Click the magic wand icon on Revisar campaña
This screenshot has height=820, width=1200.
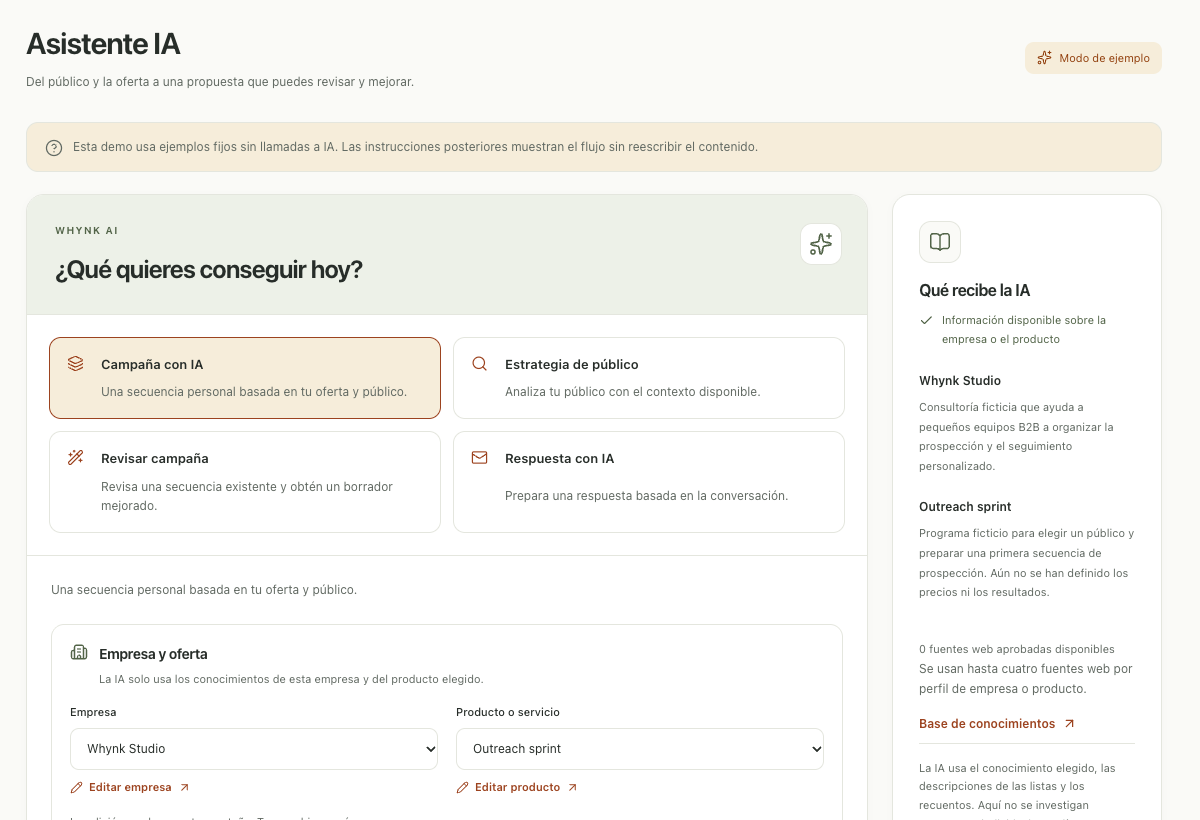76,458
